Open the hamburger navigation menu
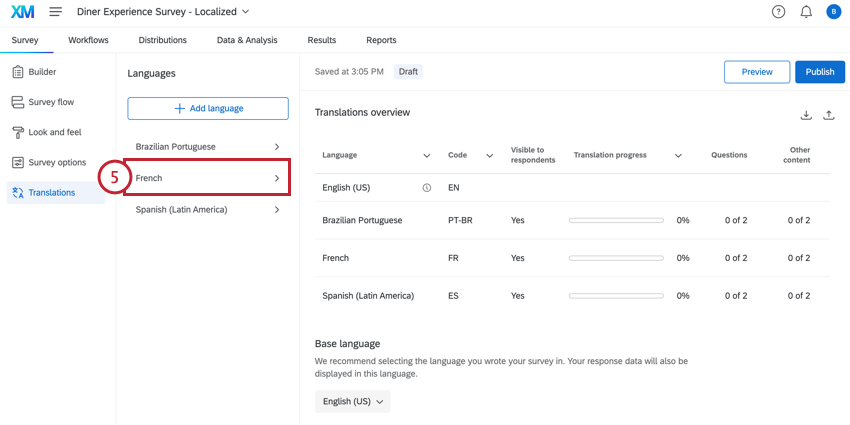The width and height of the screenshot is (850, 425). point(56,12)
